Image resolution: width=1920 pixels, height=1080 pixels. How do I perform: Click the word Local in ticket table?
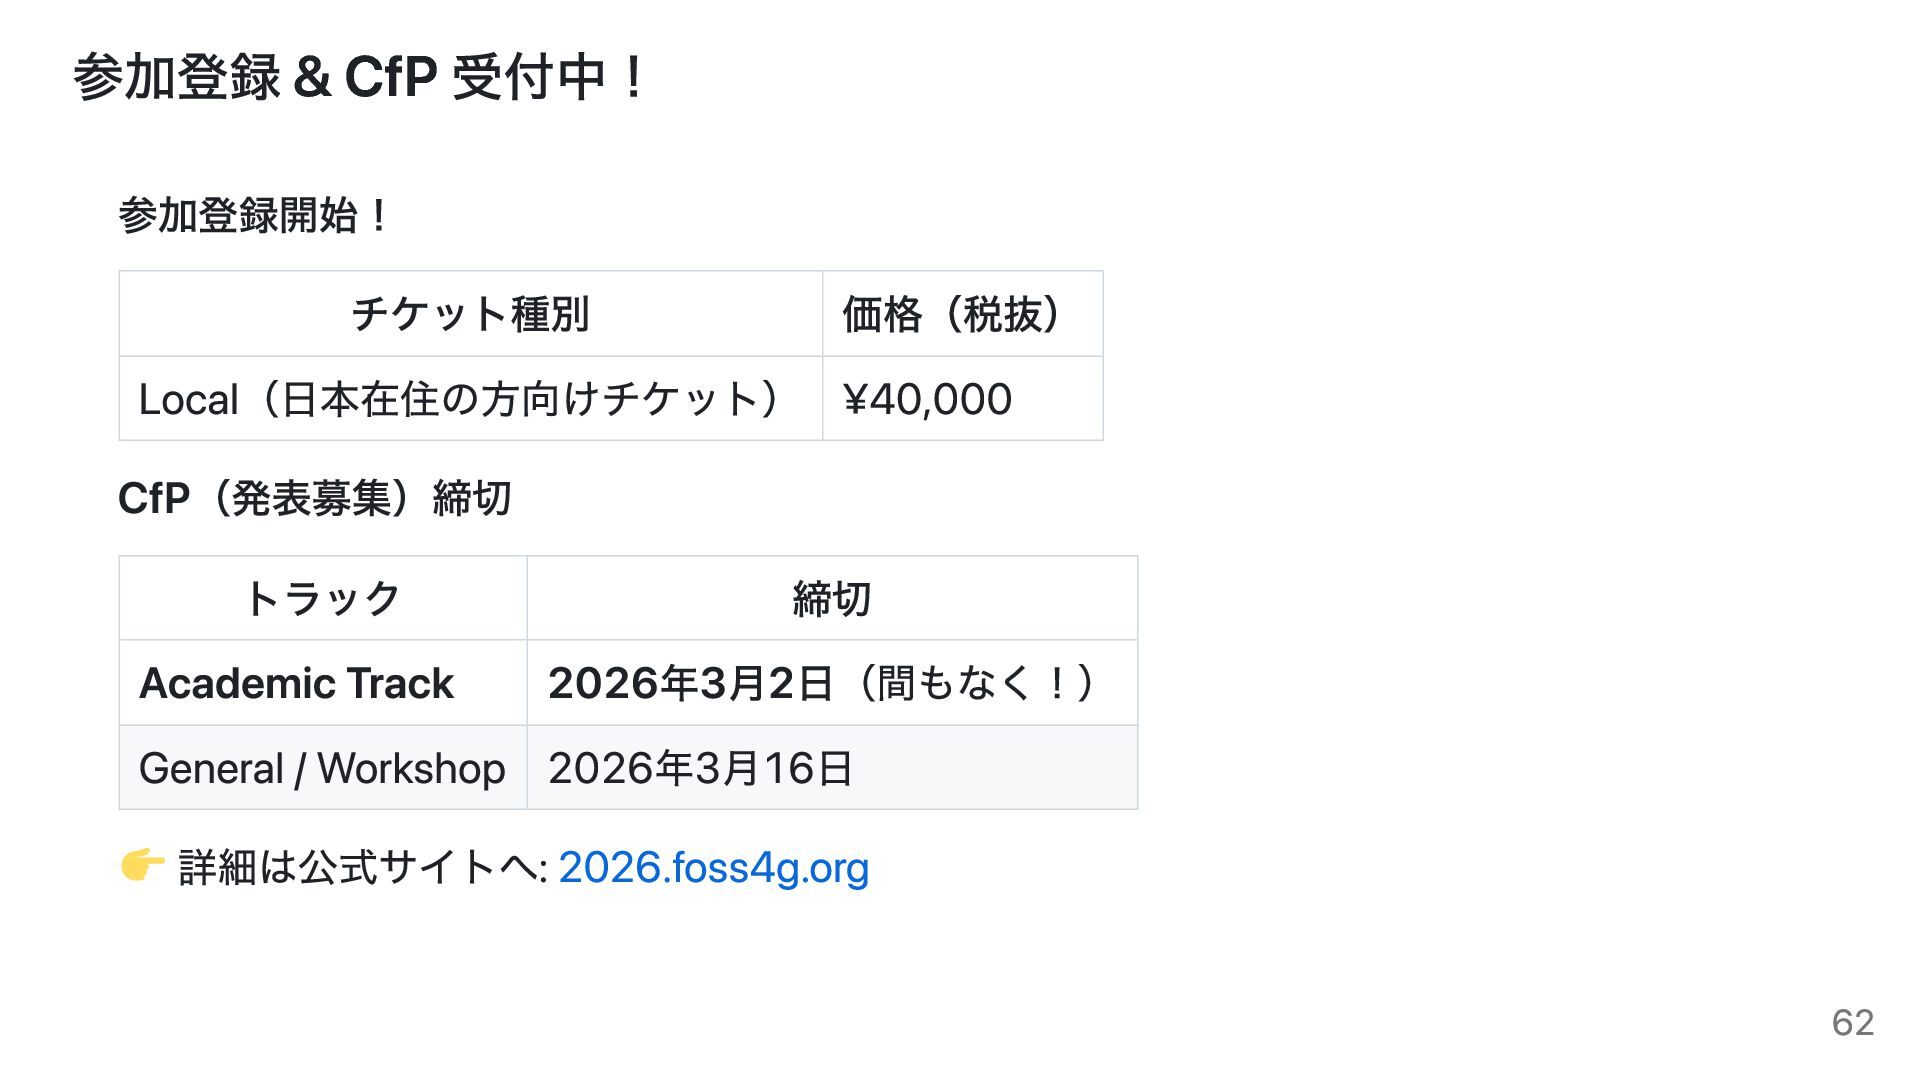(x=188, y=400)
